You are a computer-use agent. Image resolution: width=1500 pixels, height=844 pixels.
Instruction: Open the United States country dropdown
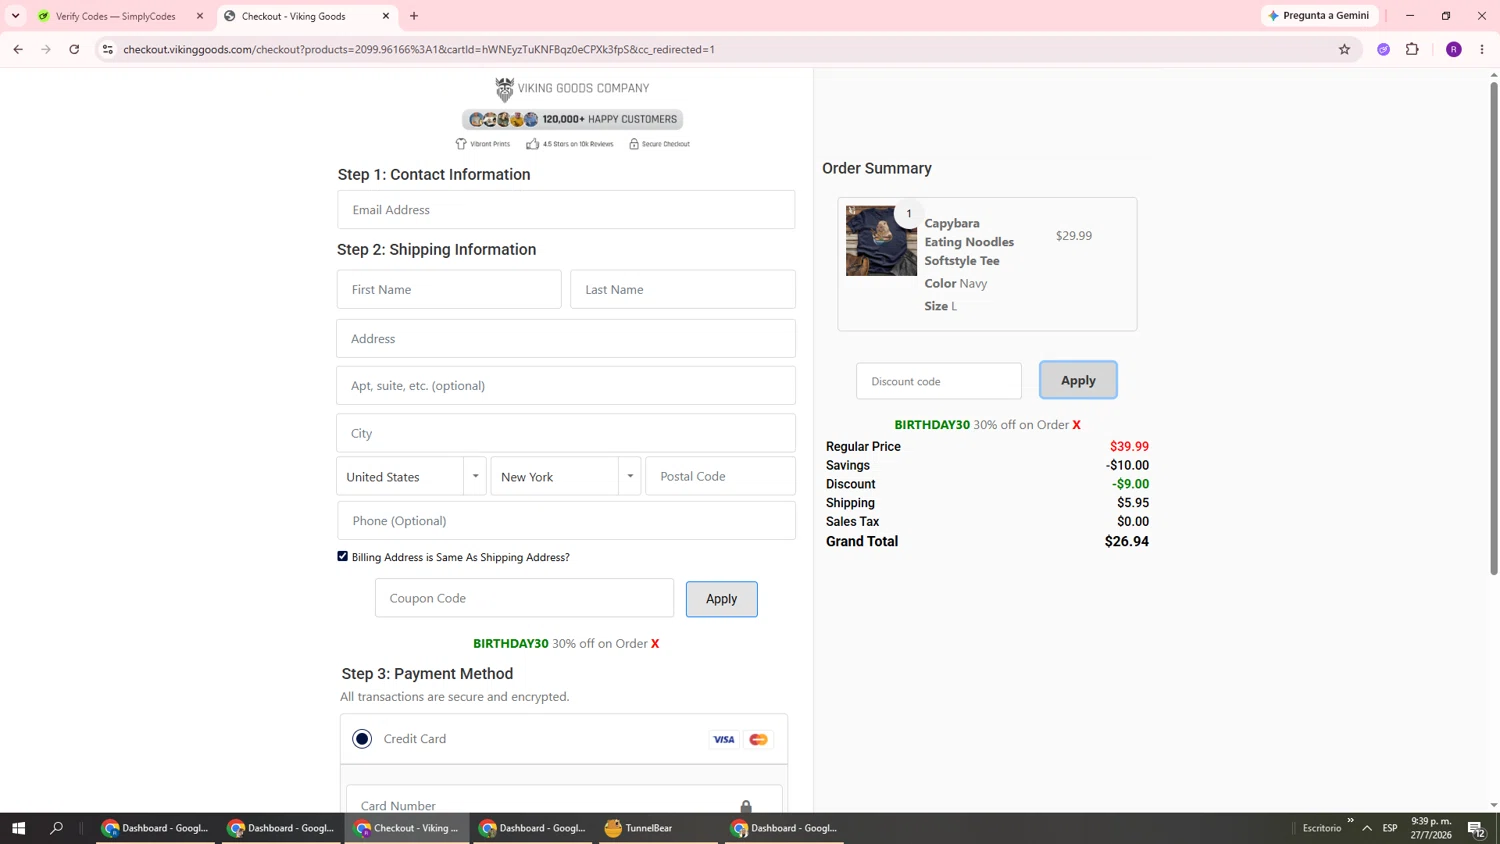[412, 476]
